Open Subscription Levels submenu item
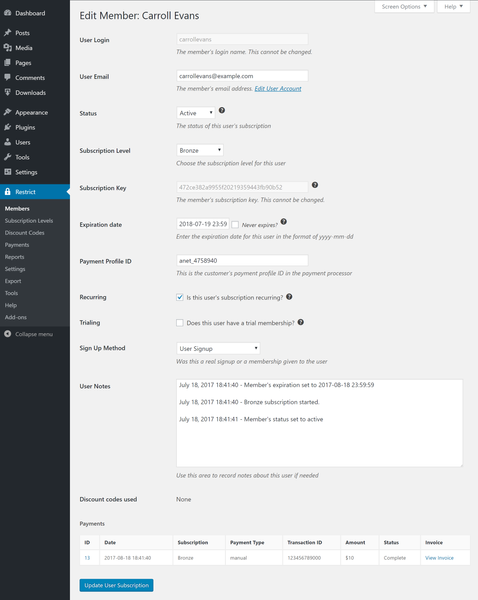The width and height of the screenshot is (478, 600). pyautogui.click(x=29, y=221)
